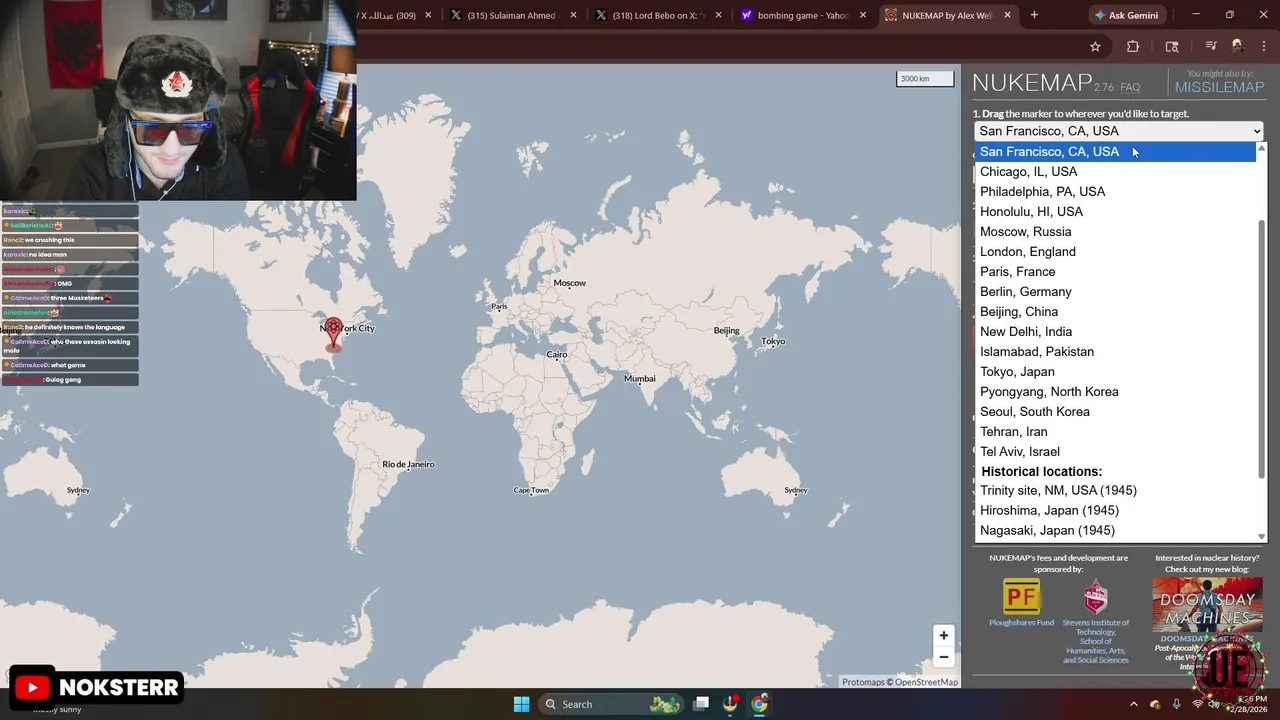Switch to the (309) X tab
Viewport: 1280px width, 720px height.
click(x=398, y=15)
